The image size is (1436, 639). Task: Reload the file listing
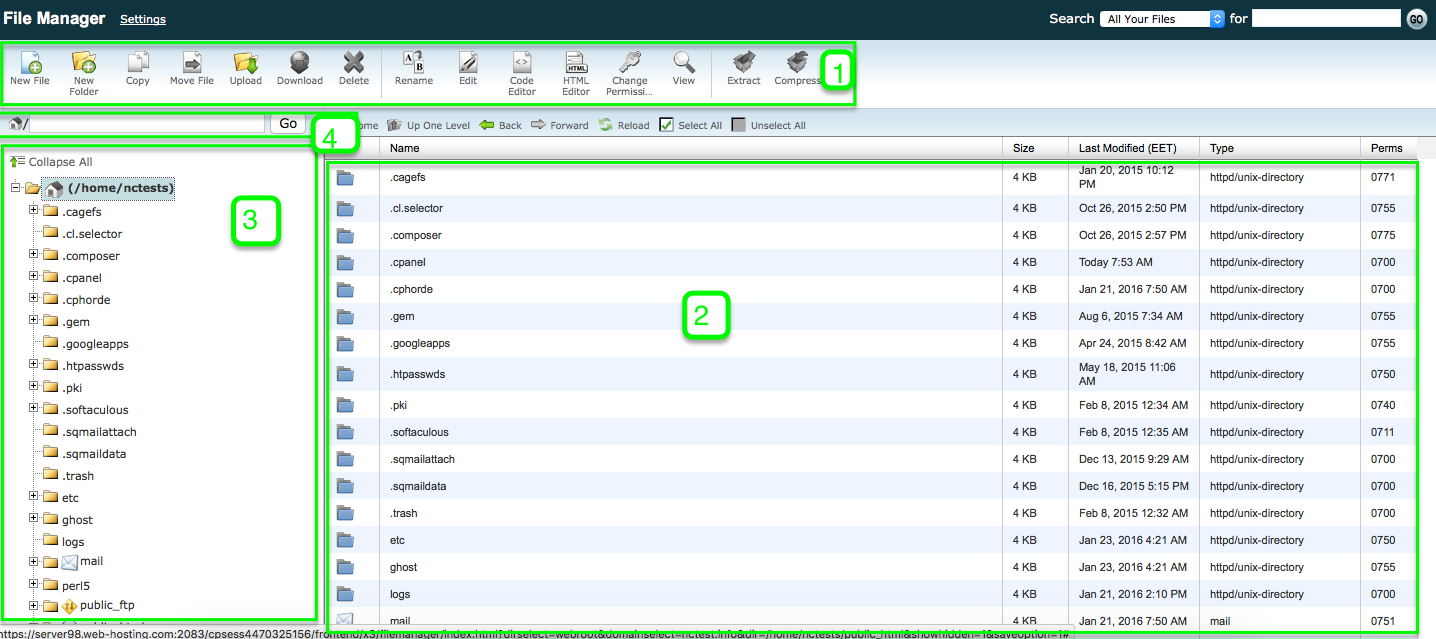625,125
